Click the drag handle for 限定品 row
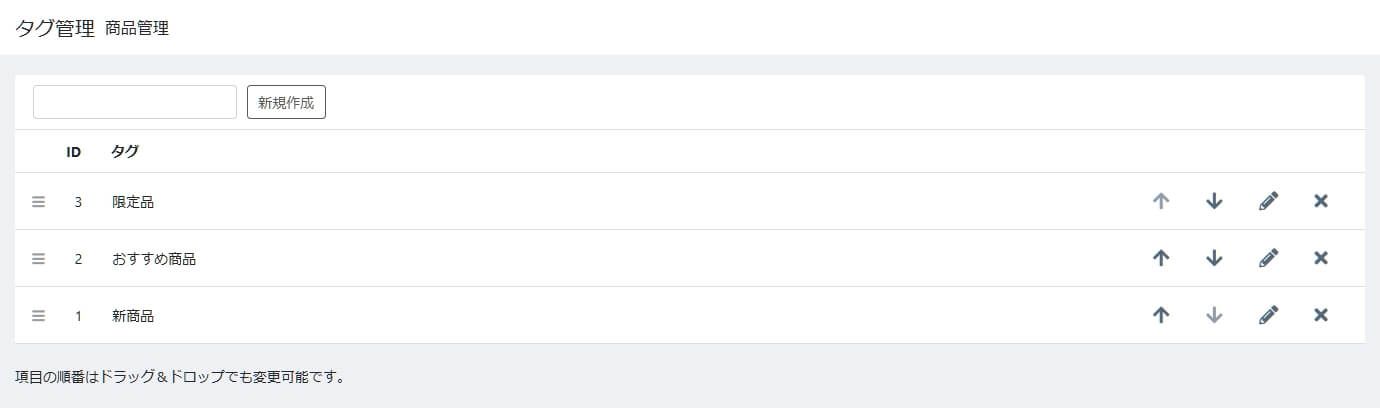 pos(39,202)
